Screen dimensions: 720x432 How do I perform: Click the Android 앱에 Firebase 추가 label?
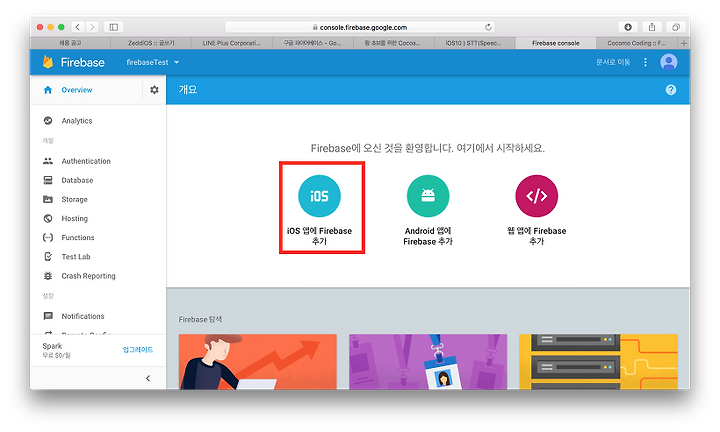428,236
